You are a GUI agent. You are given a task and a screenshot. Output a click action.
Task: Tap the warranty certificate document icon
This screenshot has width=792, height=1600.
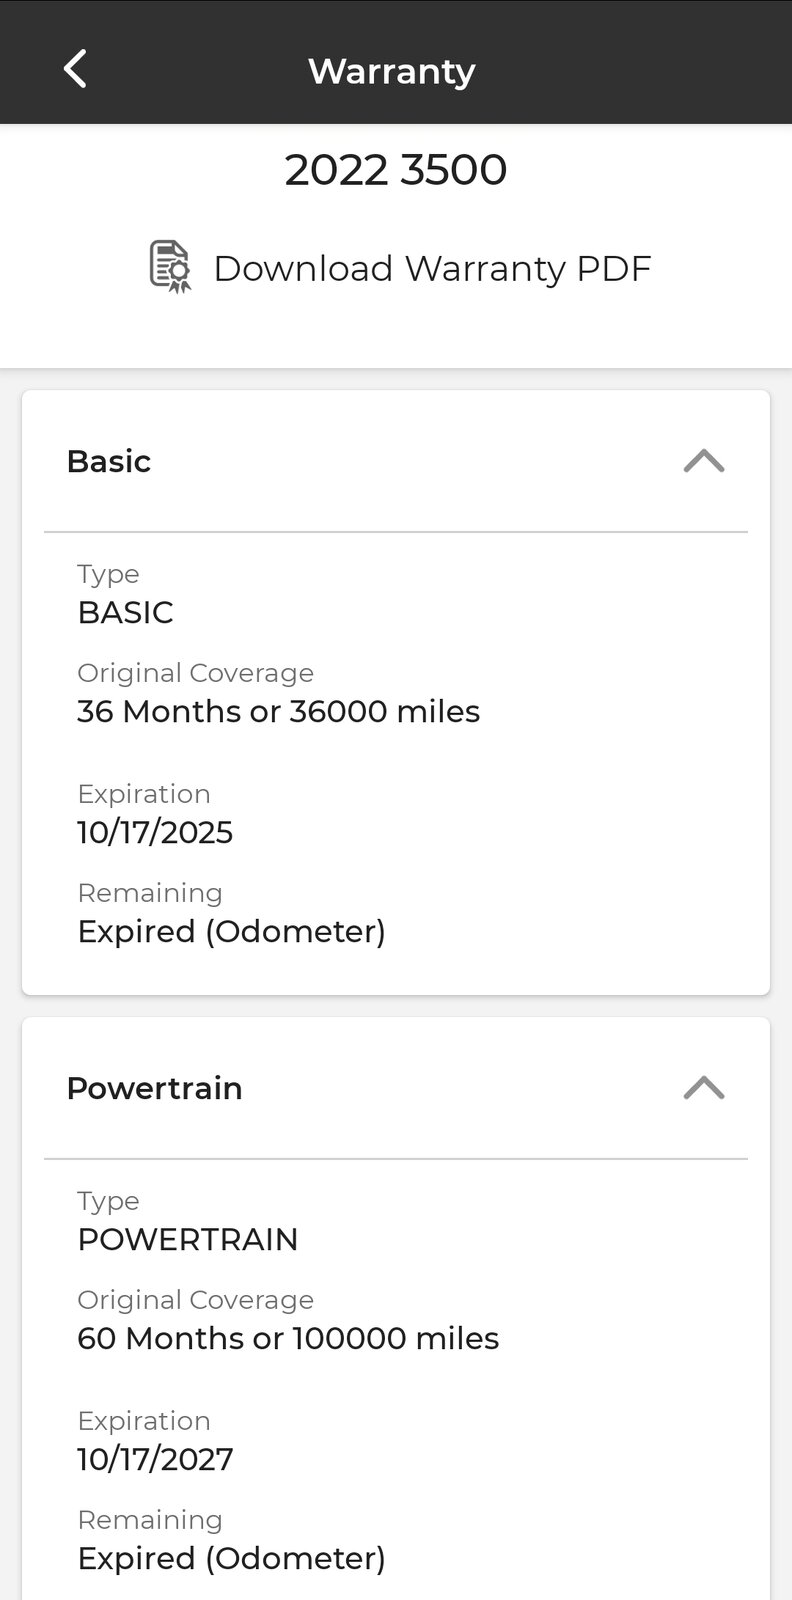pos(170,267)
